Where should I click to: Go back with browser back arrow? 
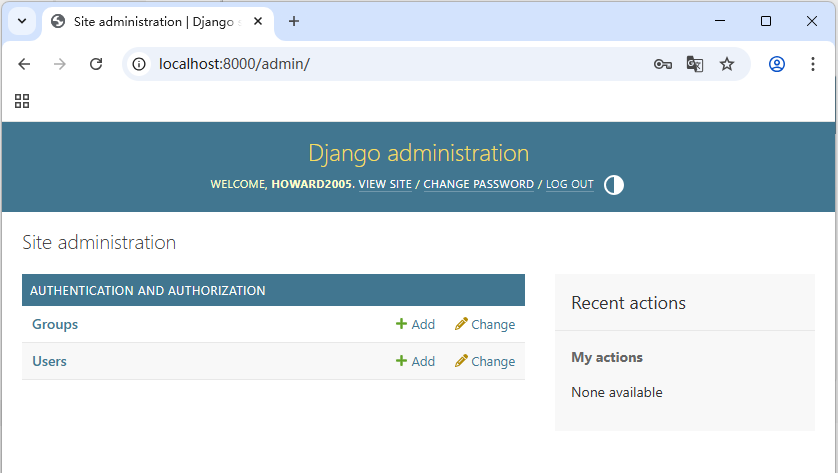24,64
